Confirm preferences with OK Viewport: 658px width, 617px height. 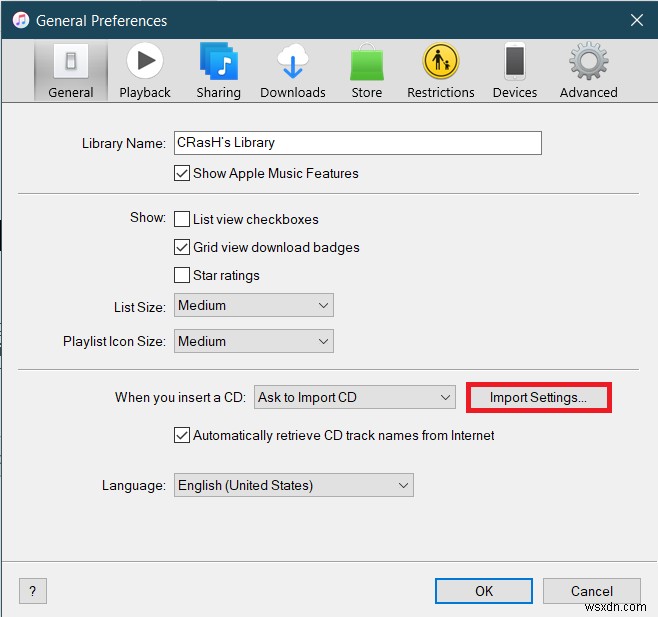[484, 591]
